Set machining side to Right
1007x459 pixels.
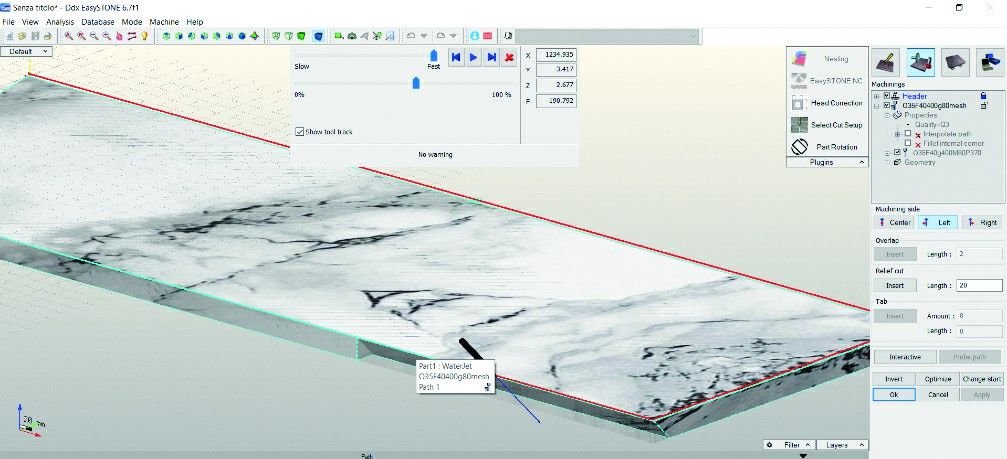981,222
